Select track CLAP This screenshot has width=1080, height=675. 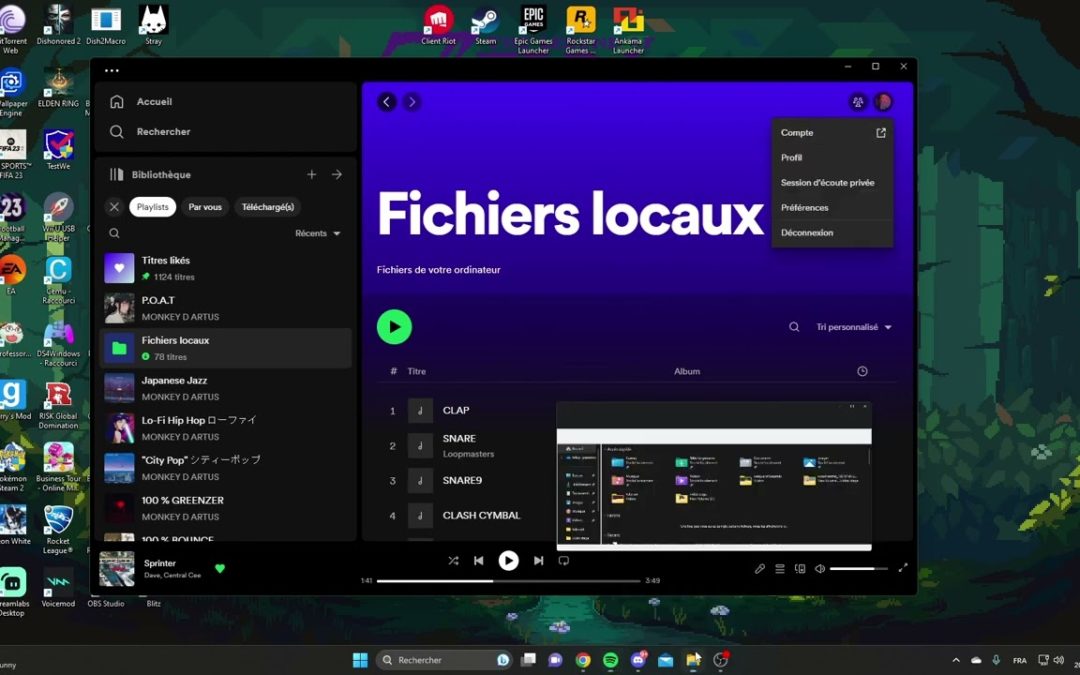455,411
